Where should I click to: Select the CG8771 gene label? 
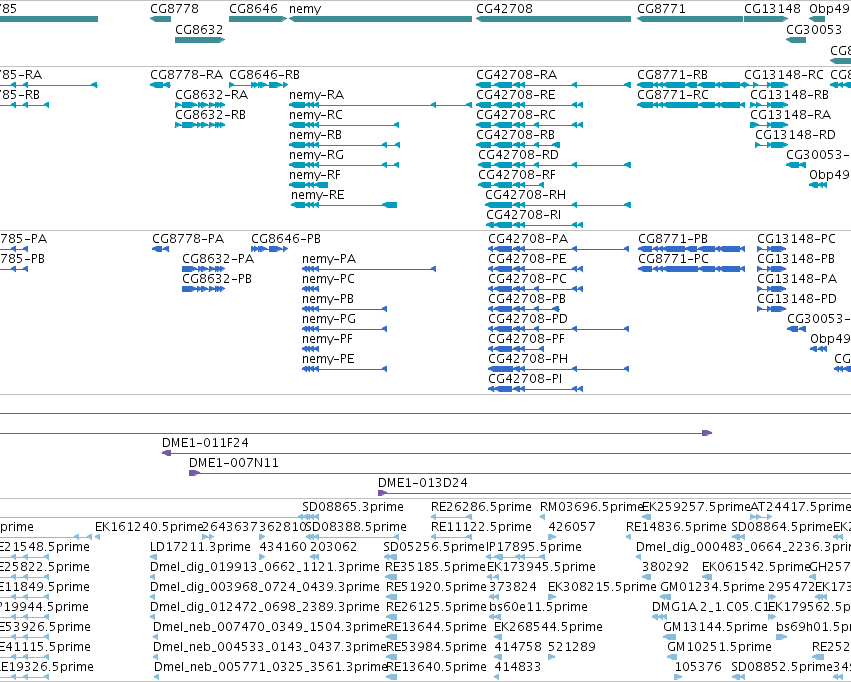click(661, 9)
